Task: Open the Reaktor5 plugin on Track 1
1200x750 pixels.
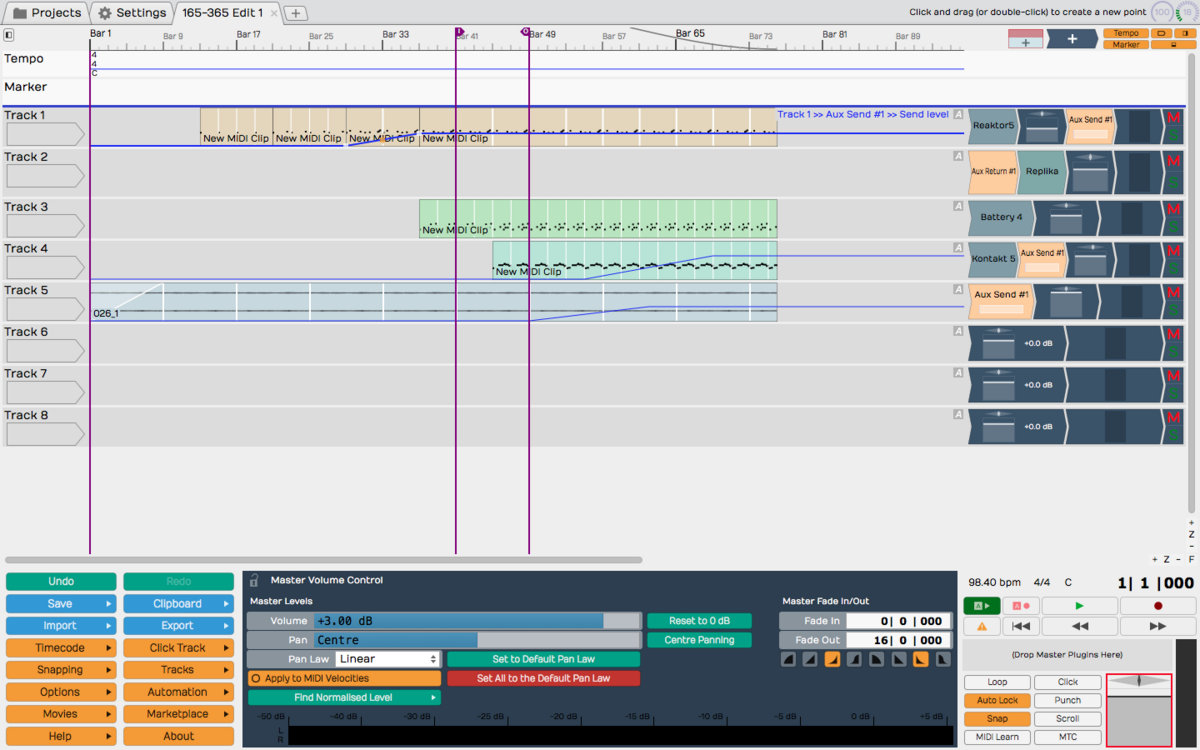Action: (995, 127)
